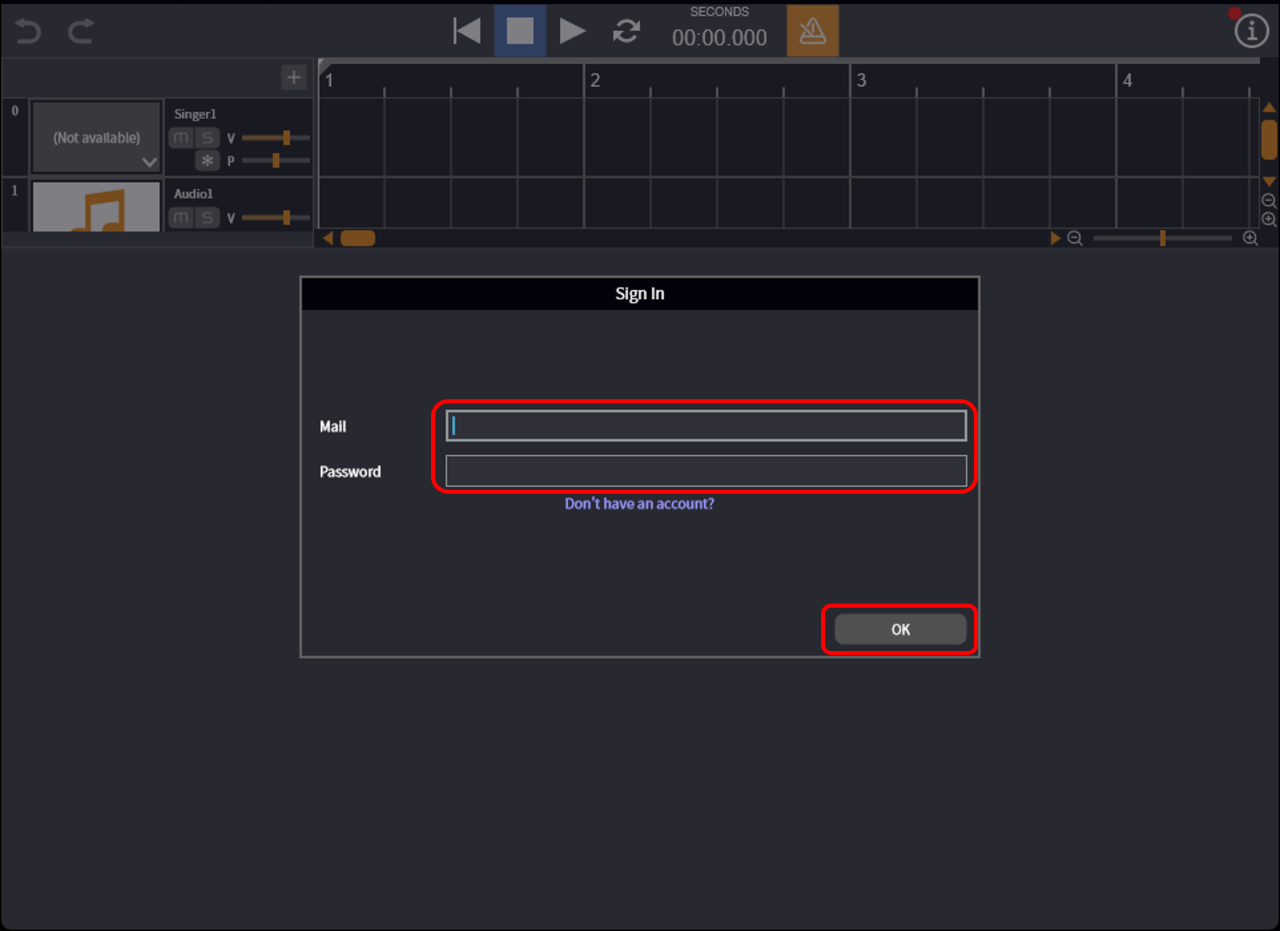Image resolution: width=1280 pixels, height=931 pixels.
Task: Click the Singer1 snowflake freeze icon
Action: (207, 161)
